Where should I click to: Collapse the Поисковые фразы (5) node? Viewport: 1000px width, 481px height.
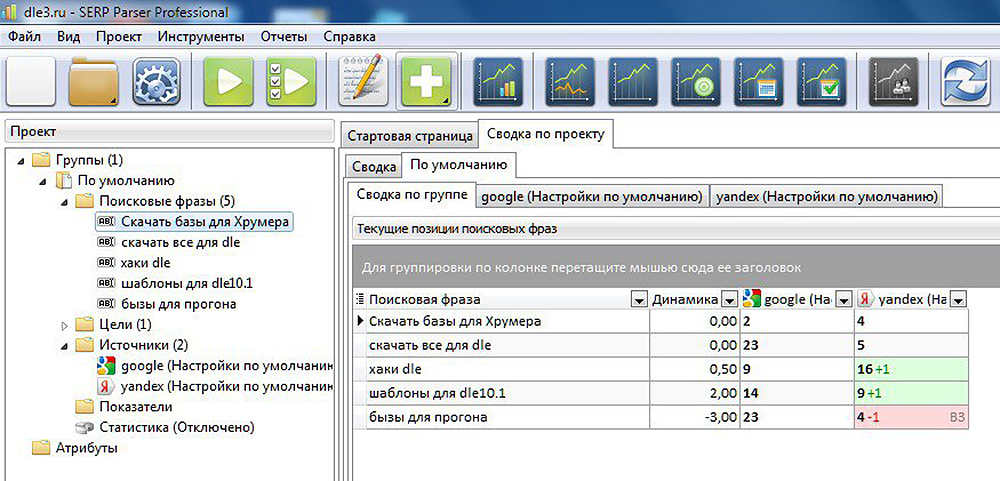pyautogui.click(x=64, y=202)
